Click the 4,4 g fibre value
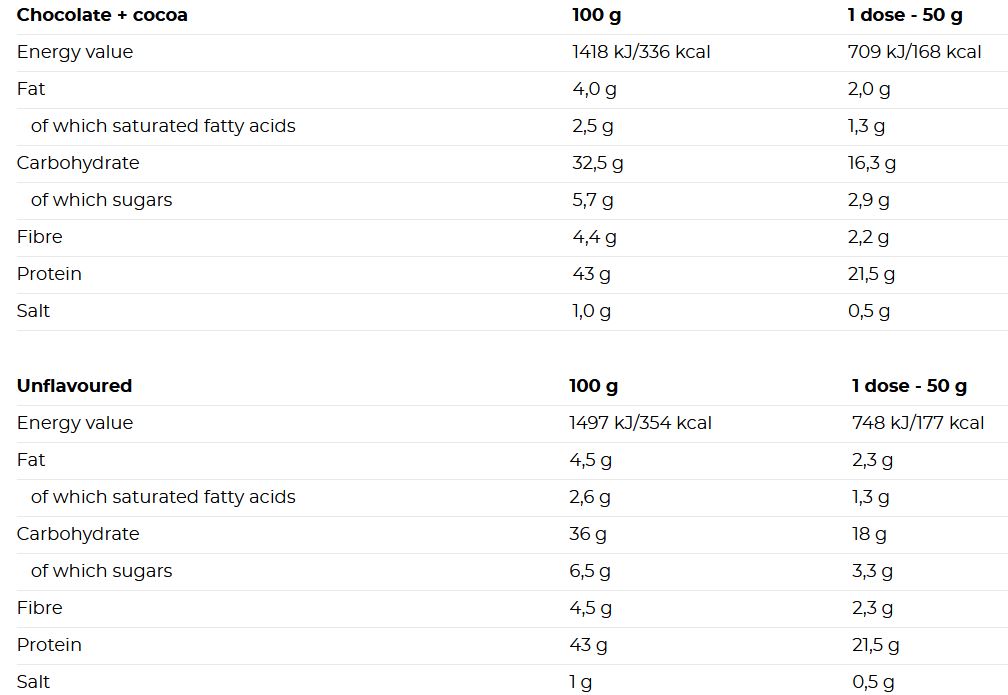Image resolution: width=1008 pixels, height=695 pixels. tap(594, 238)
